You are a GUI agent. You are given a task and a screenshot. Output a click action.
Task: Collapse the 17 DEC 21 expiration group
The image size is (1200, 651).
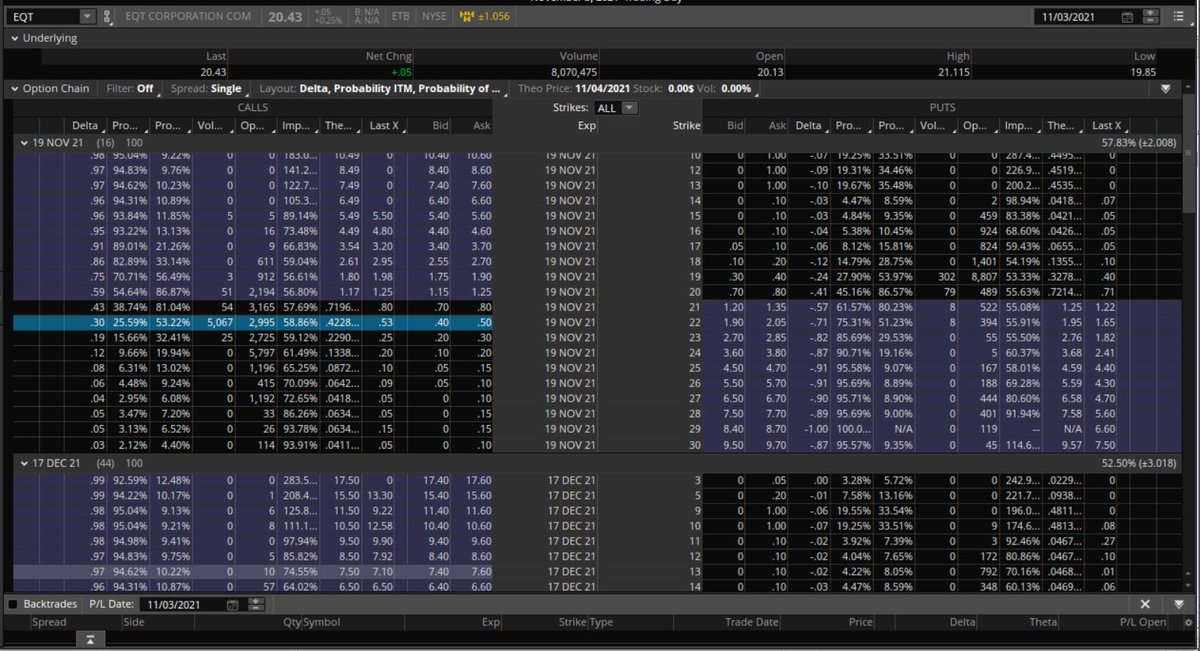(24, 464)
